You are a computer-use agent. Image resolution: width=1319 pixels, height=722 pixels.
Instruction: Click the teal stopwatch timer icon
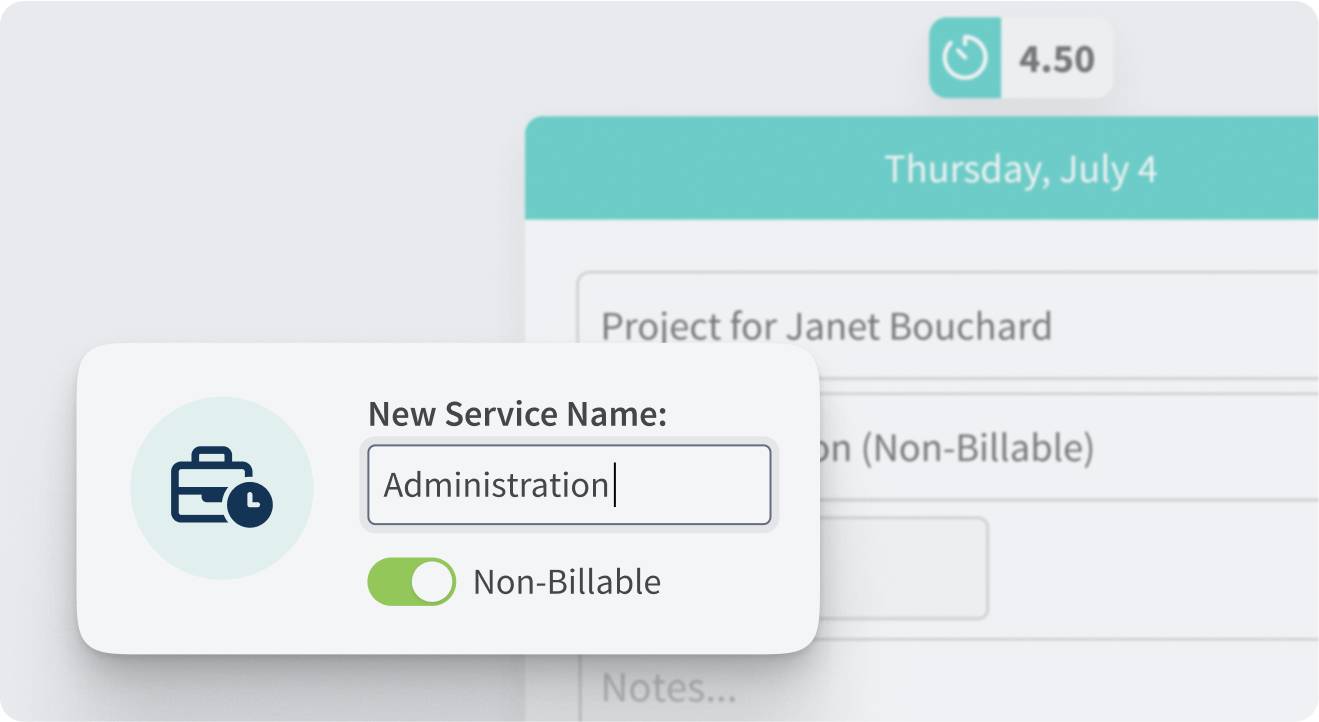coord(965,60)
